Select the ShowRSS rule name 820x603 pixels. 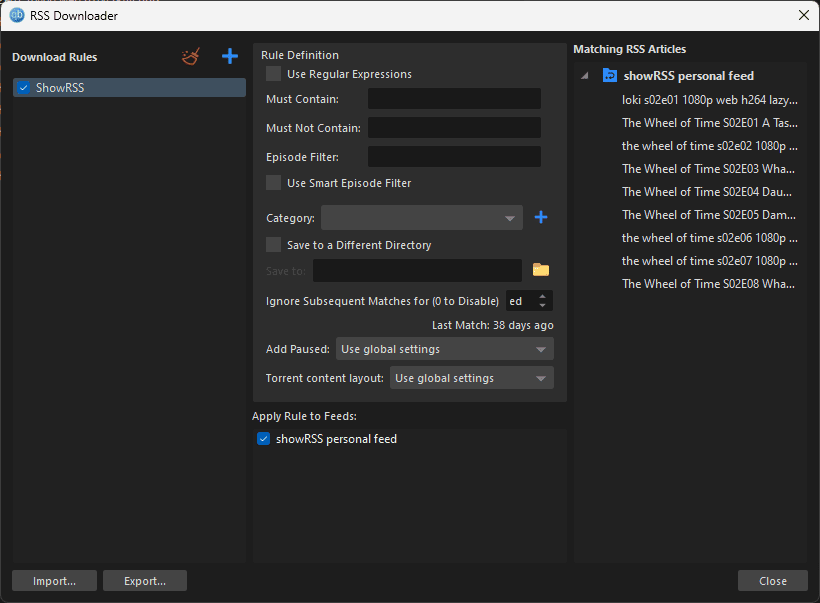click(60, 87)
